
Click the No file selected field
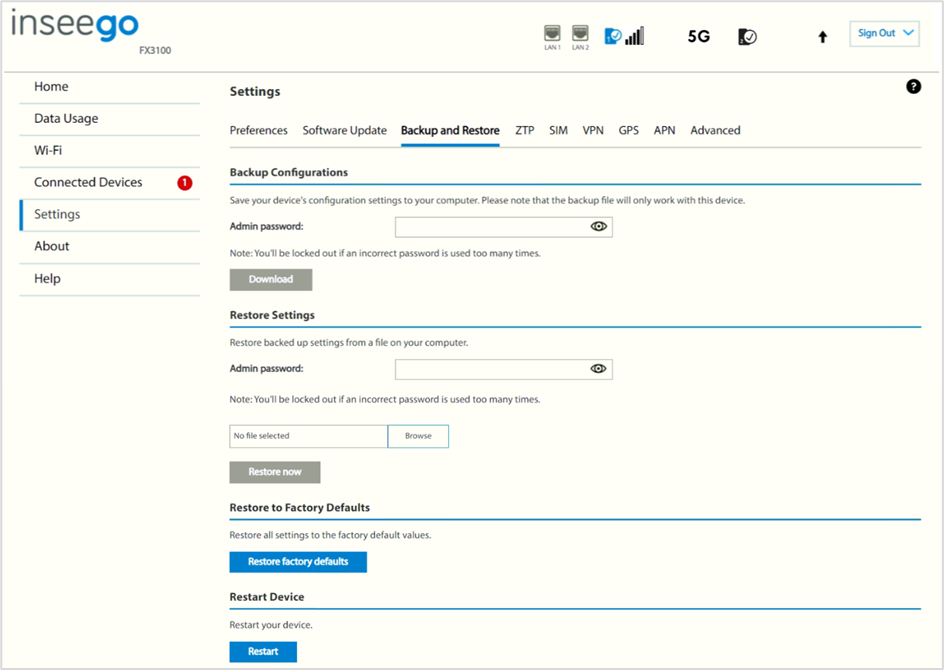point(308,436)
